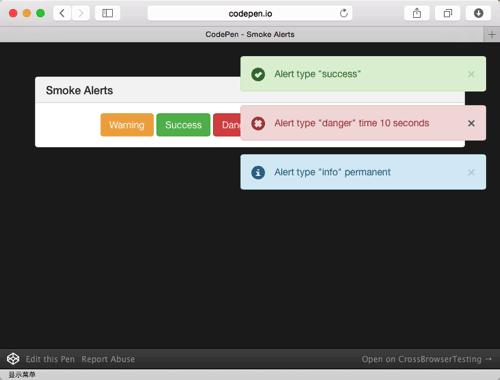This screenshot has height=380, width=500.
Task: Open the Edit this Pen link
Action: coord(50,359)
